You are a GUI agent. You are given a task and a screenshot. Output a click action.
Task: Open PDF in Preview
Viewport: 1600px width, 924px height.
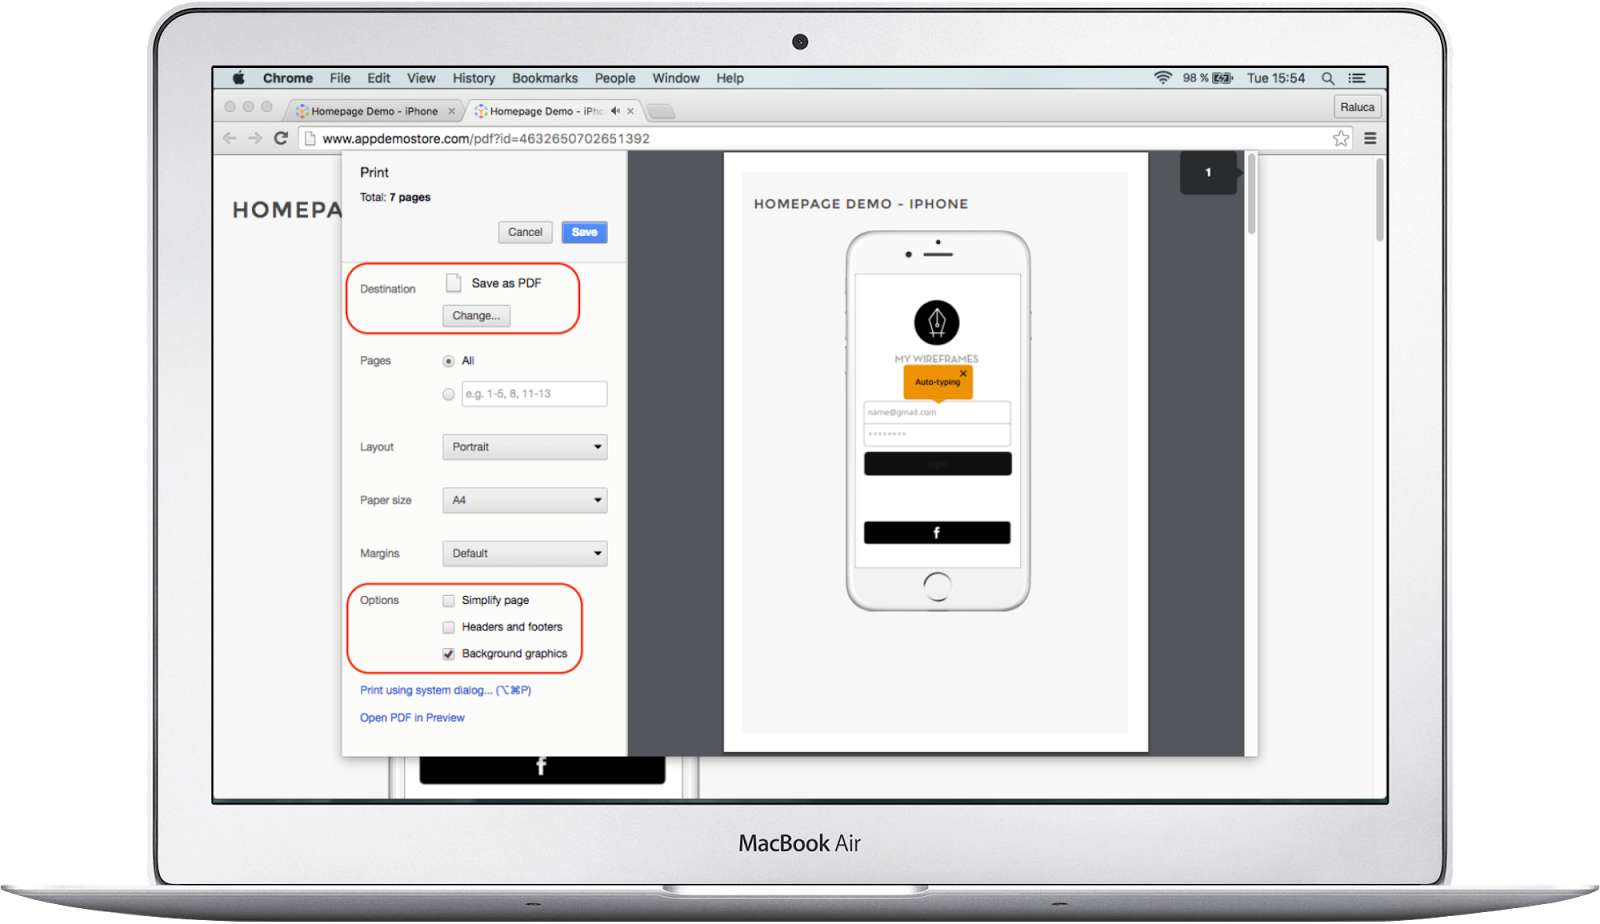coord(412,717)
